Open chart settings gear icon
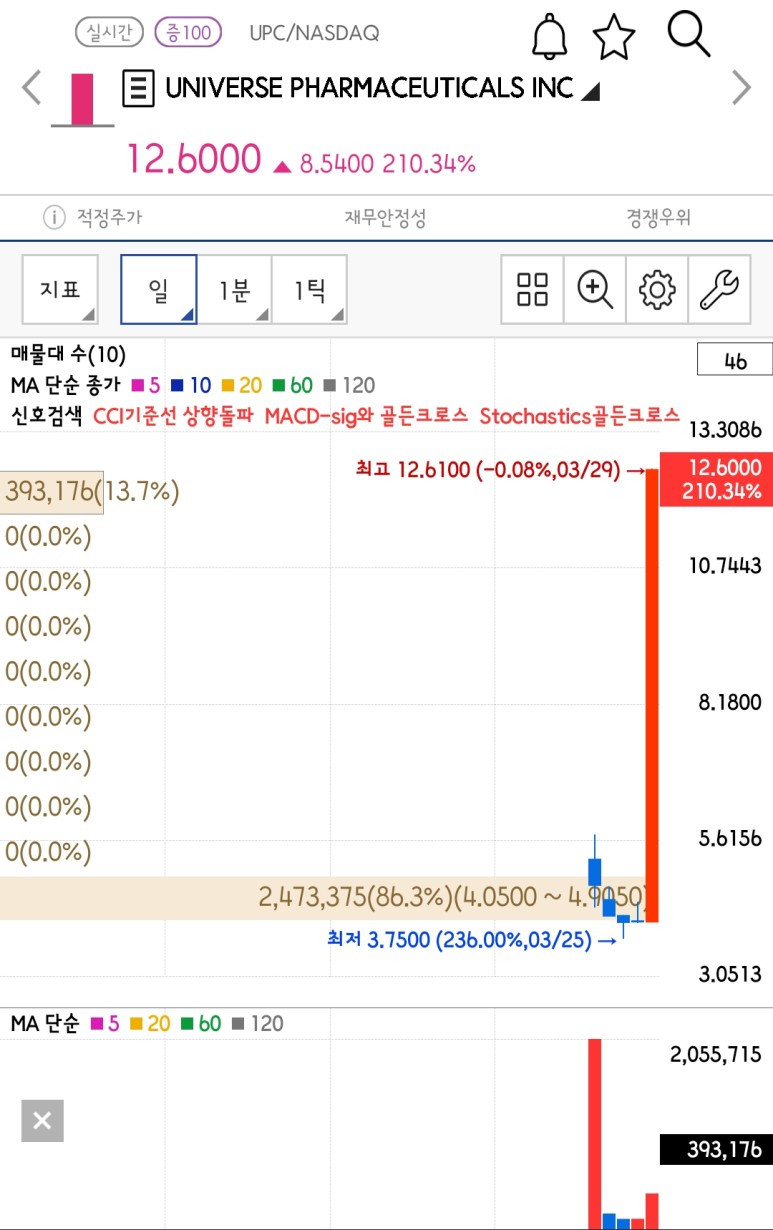This screenshot has width=773, height=1230. point(657,289)
